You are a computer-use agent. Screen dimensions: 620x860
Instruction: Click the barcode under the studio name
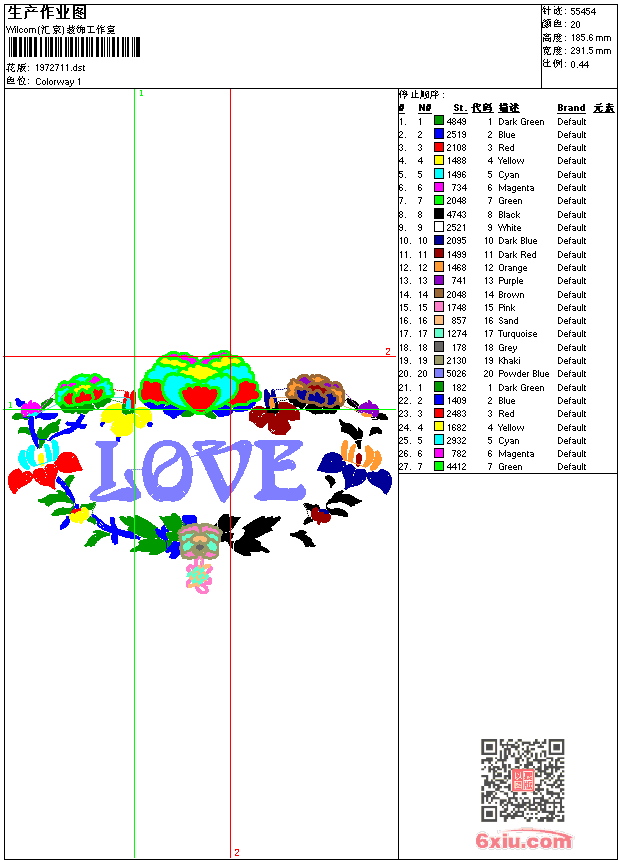click(74, 47)
